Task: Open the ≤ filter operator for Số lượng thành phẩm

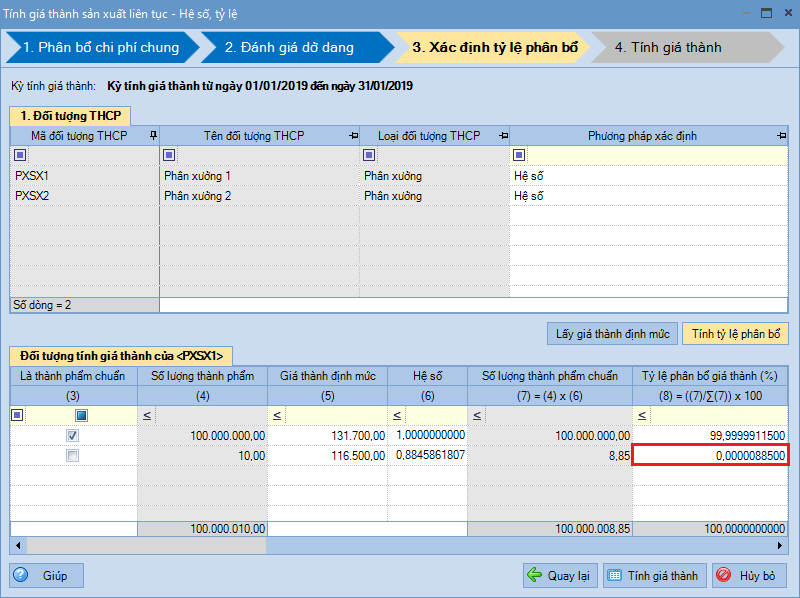Action: (x=146, y=415)
